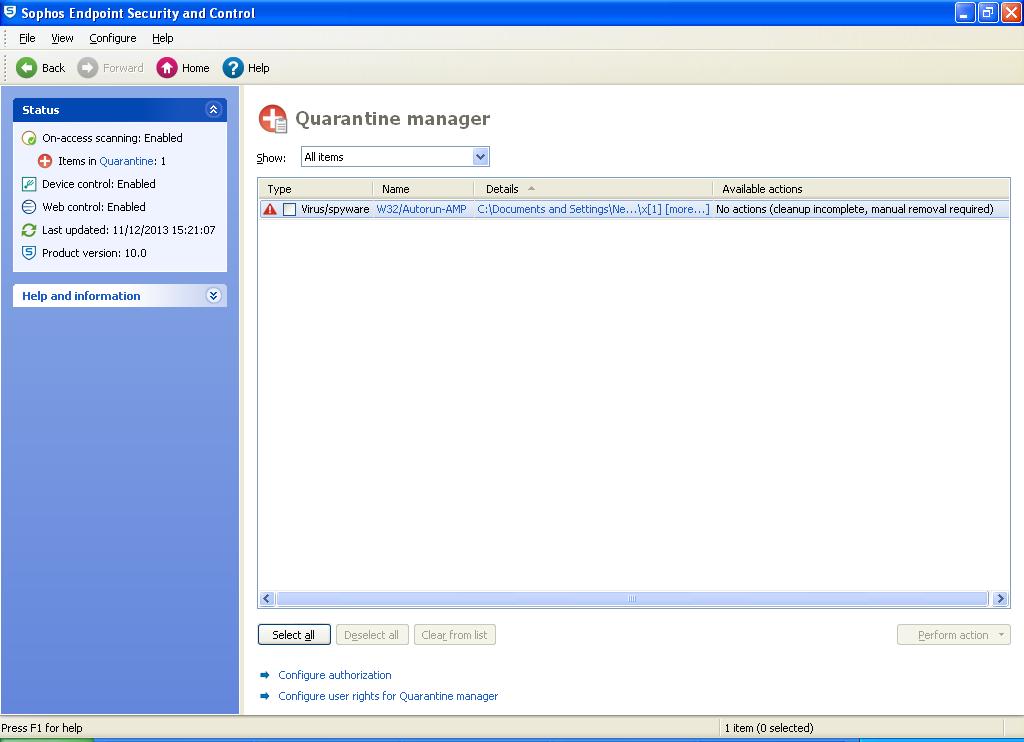Follow the Quarantine link in the Status panel
The height and width of the screenshot is (742, 1024).
127,161
